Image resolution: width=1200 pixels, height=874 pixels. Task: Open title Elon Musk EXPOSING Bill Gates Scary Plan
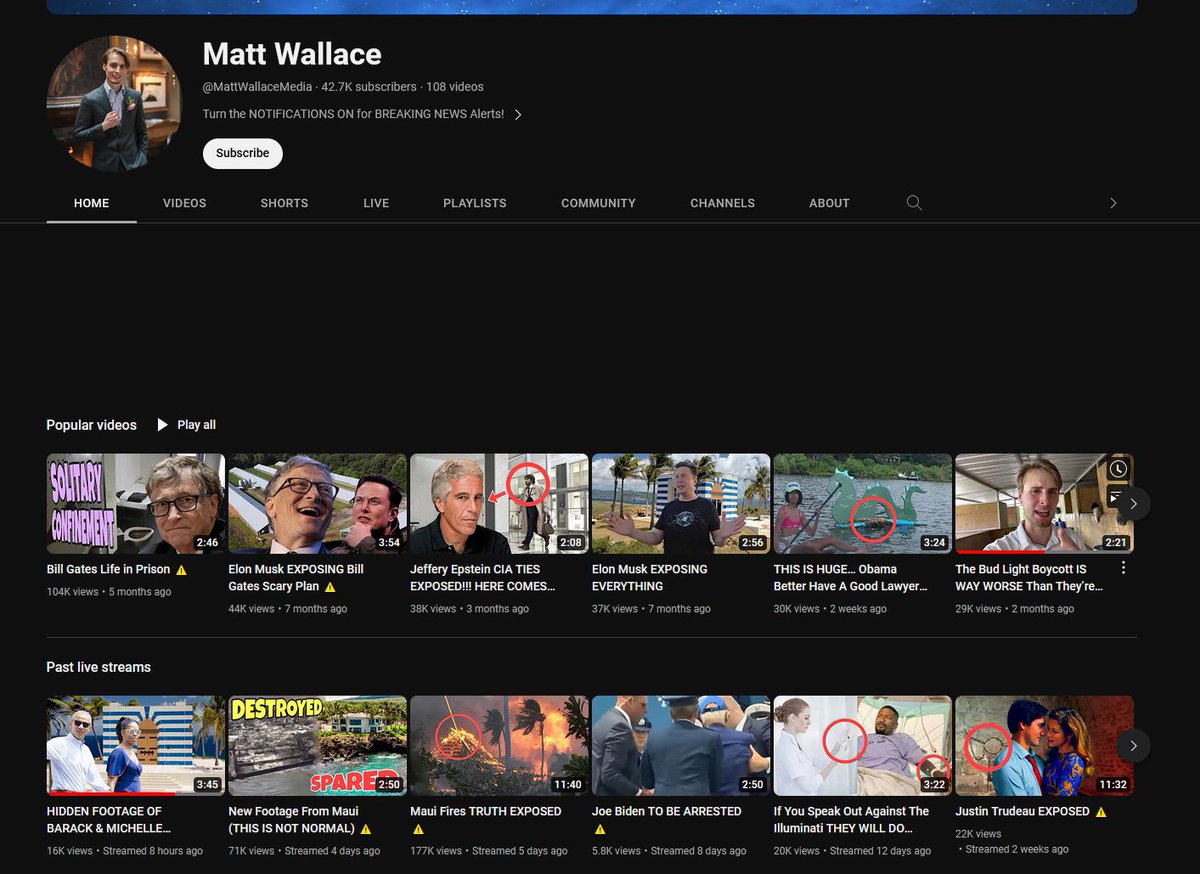pyautogui.click(x=296, y=578)
